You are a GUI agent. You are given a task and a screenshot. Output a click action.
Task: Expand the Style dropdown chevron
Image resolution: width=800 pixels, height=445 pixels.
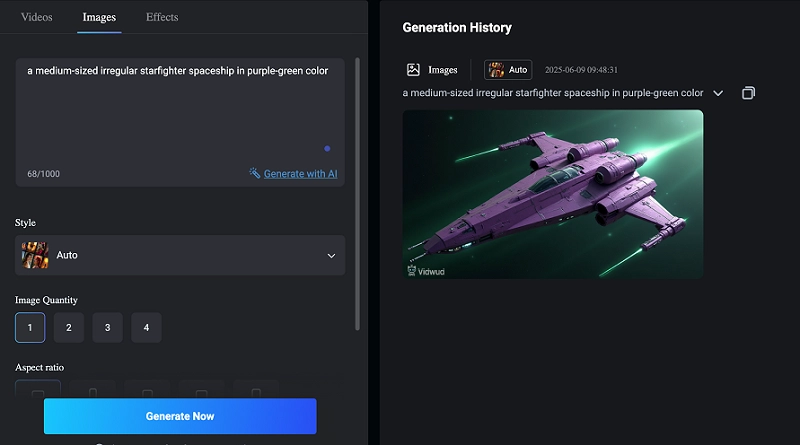click(x=331, y=256)
